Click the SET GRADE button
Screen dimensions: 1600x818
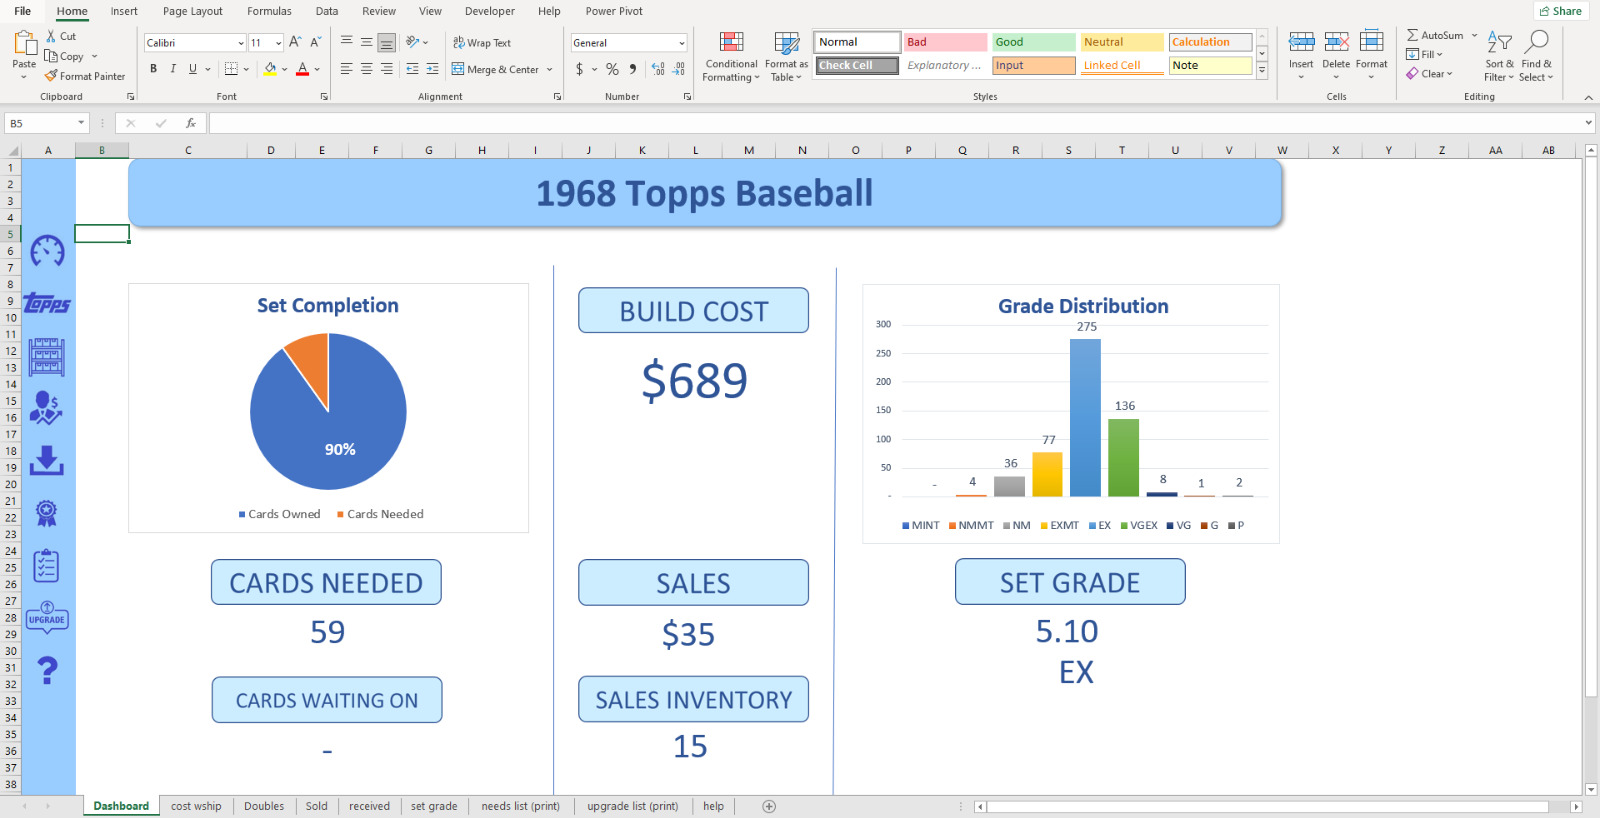coord(1070,582)
